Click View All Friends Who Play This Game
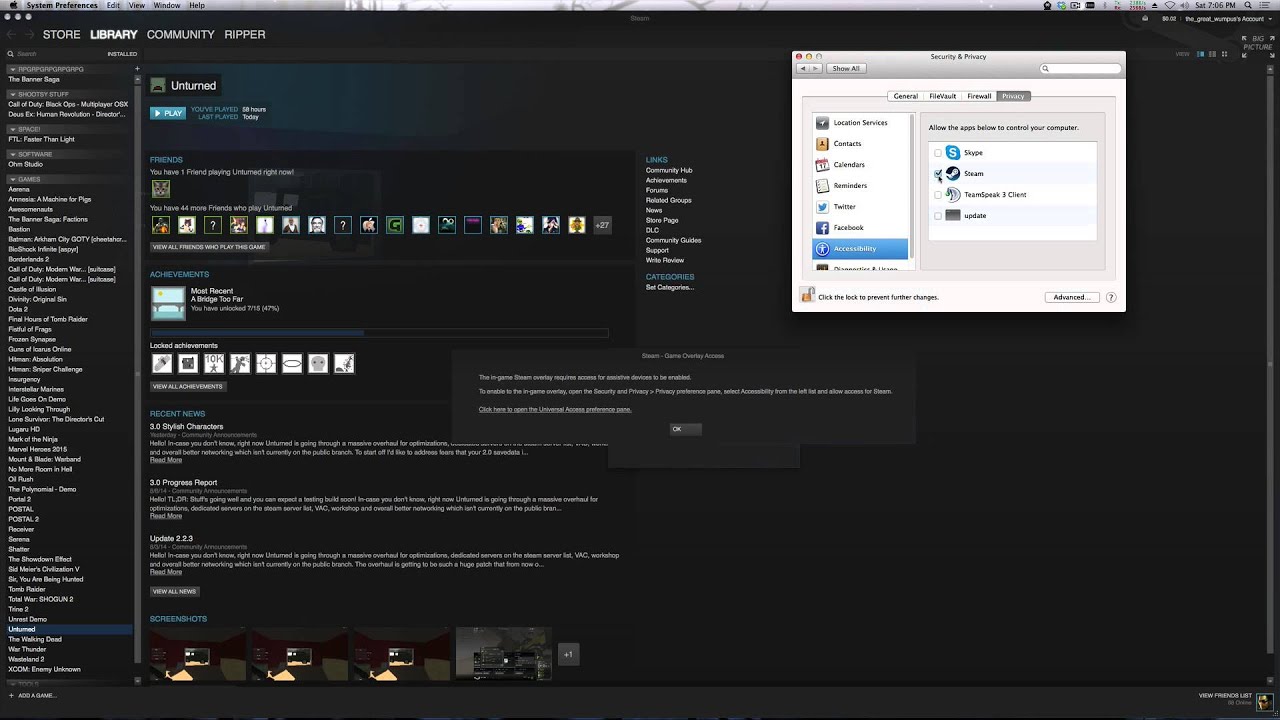The width and height of the screenshot is (1280, 720). [209, 247]
